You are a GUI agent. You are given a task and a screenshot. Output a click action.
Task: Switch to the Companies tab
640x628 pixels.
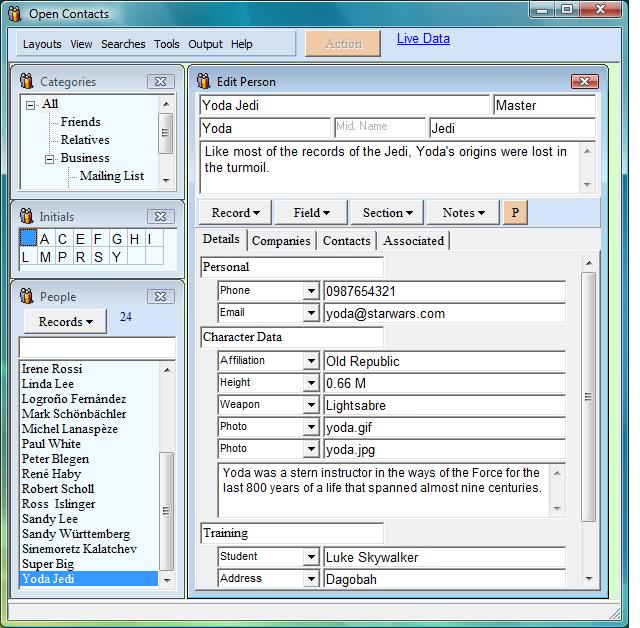(x=281, y=241)
